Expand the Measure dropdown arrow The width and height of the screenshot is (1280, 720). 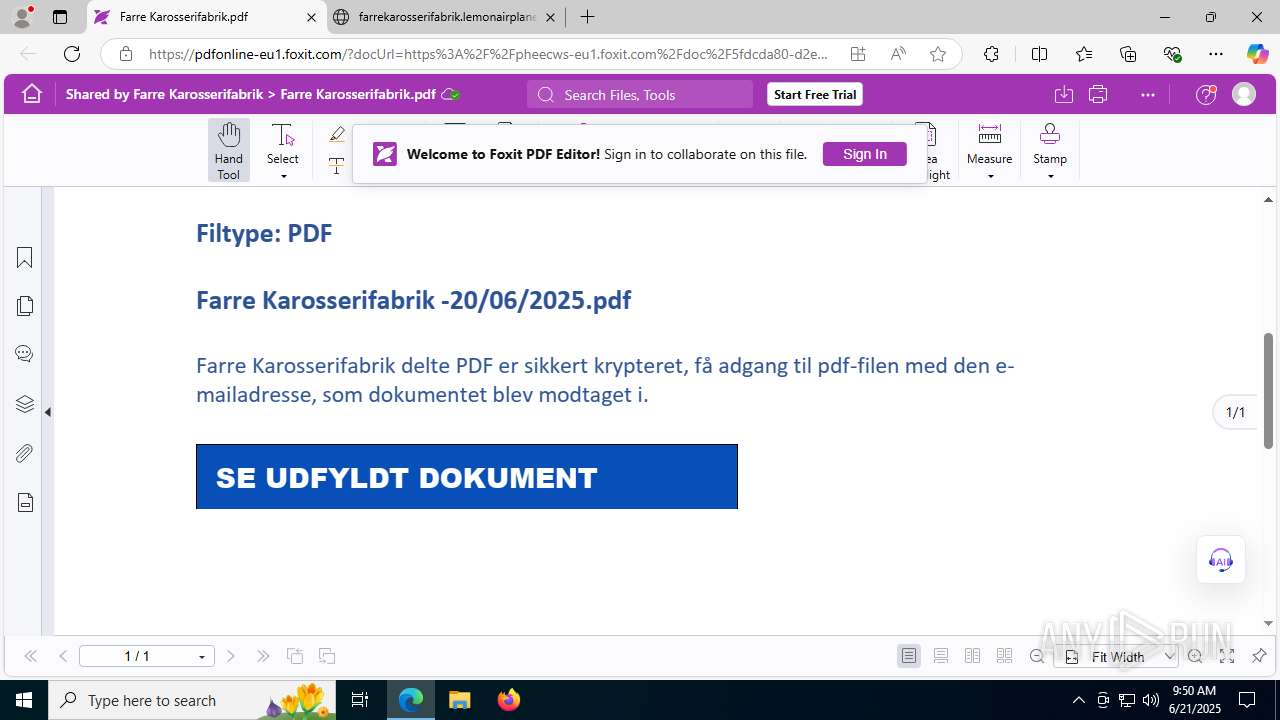coord(990,177)
